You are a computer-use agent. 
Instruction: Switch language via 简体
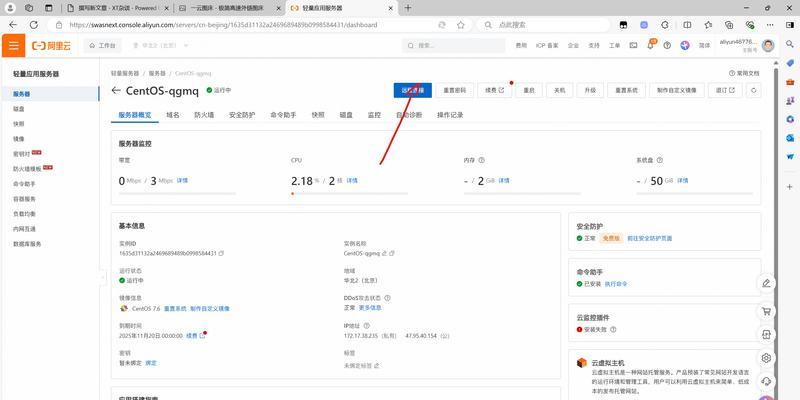(704, 46)
